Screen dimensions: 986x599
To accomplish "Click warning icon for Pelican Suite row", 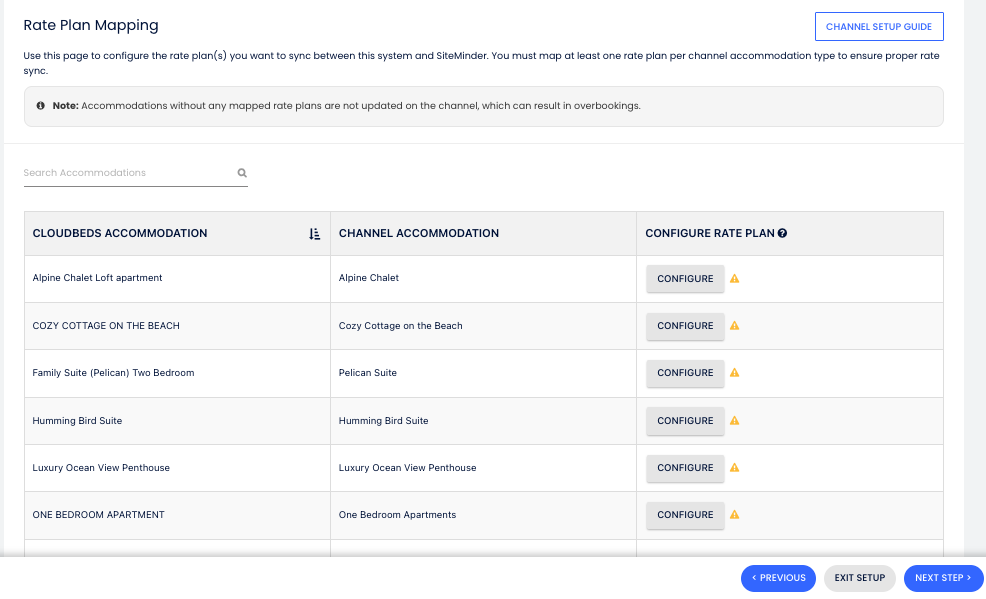I will point(735,373).
